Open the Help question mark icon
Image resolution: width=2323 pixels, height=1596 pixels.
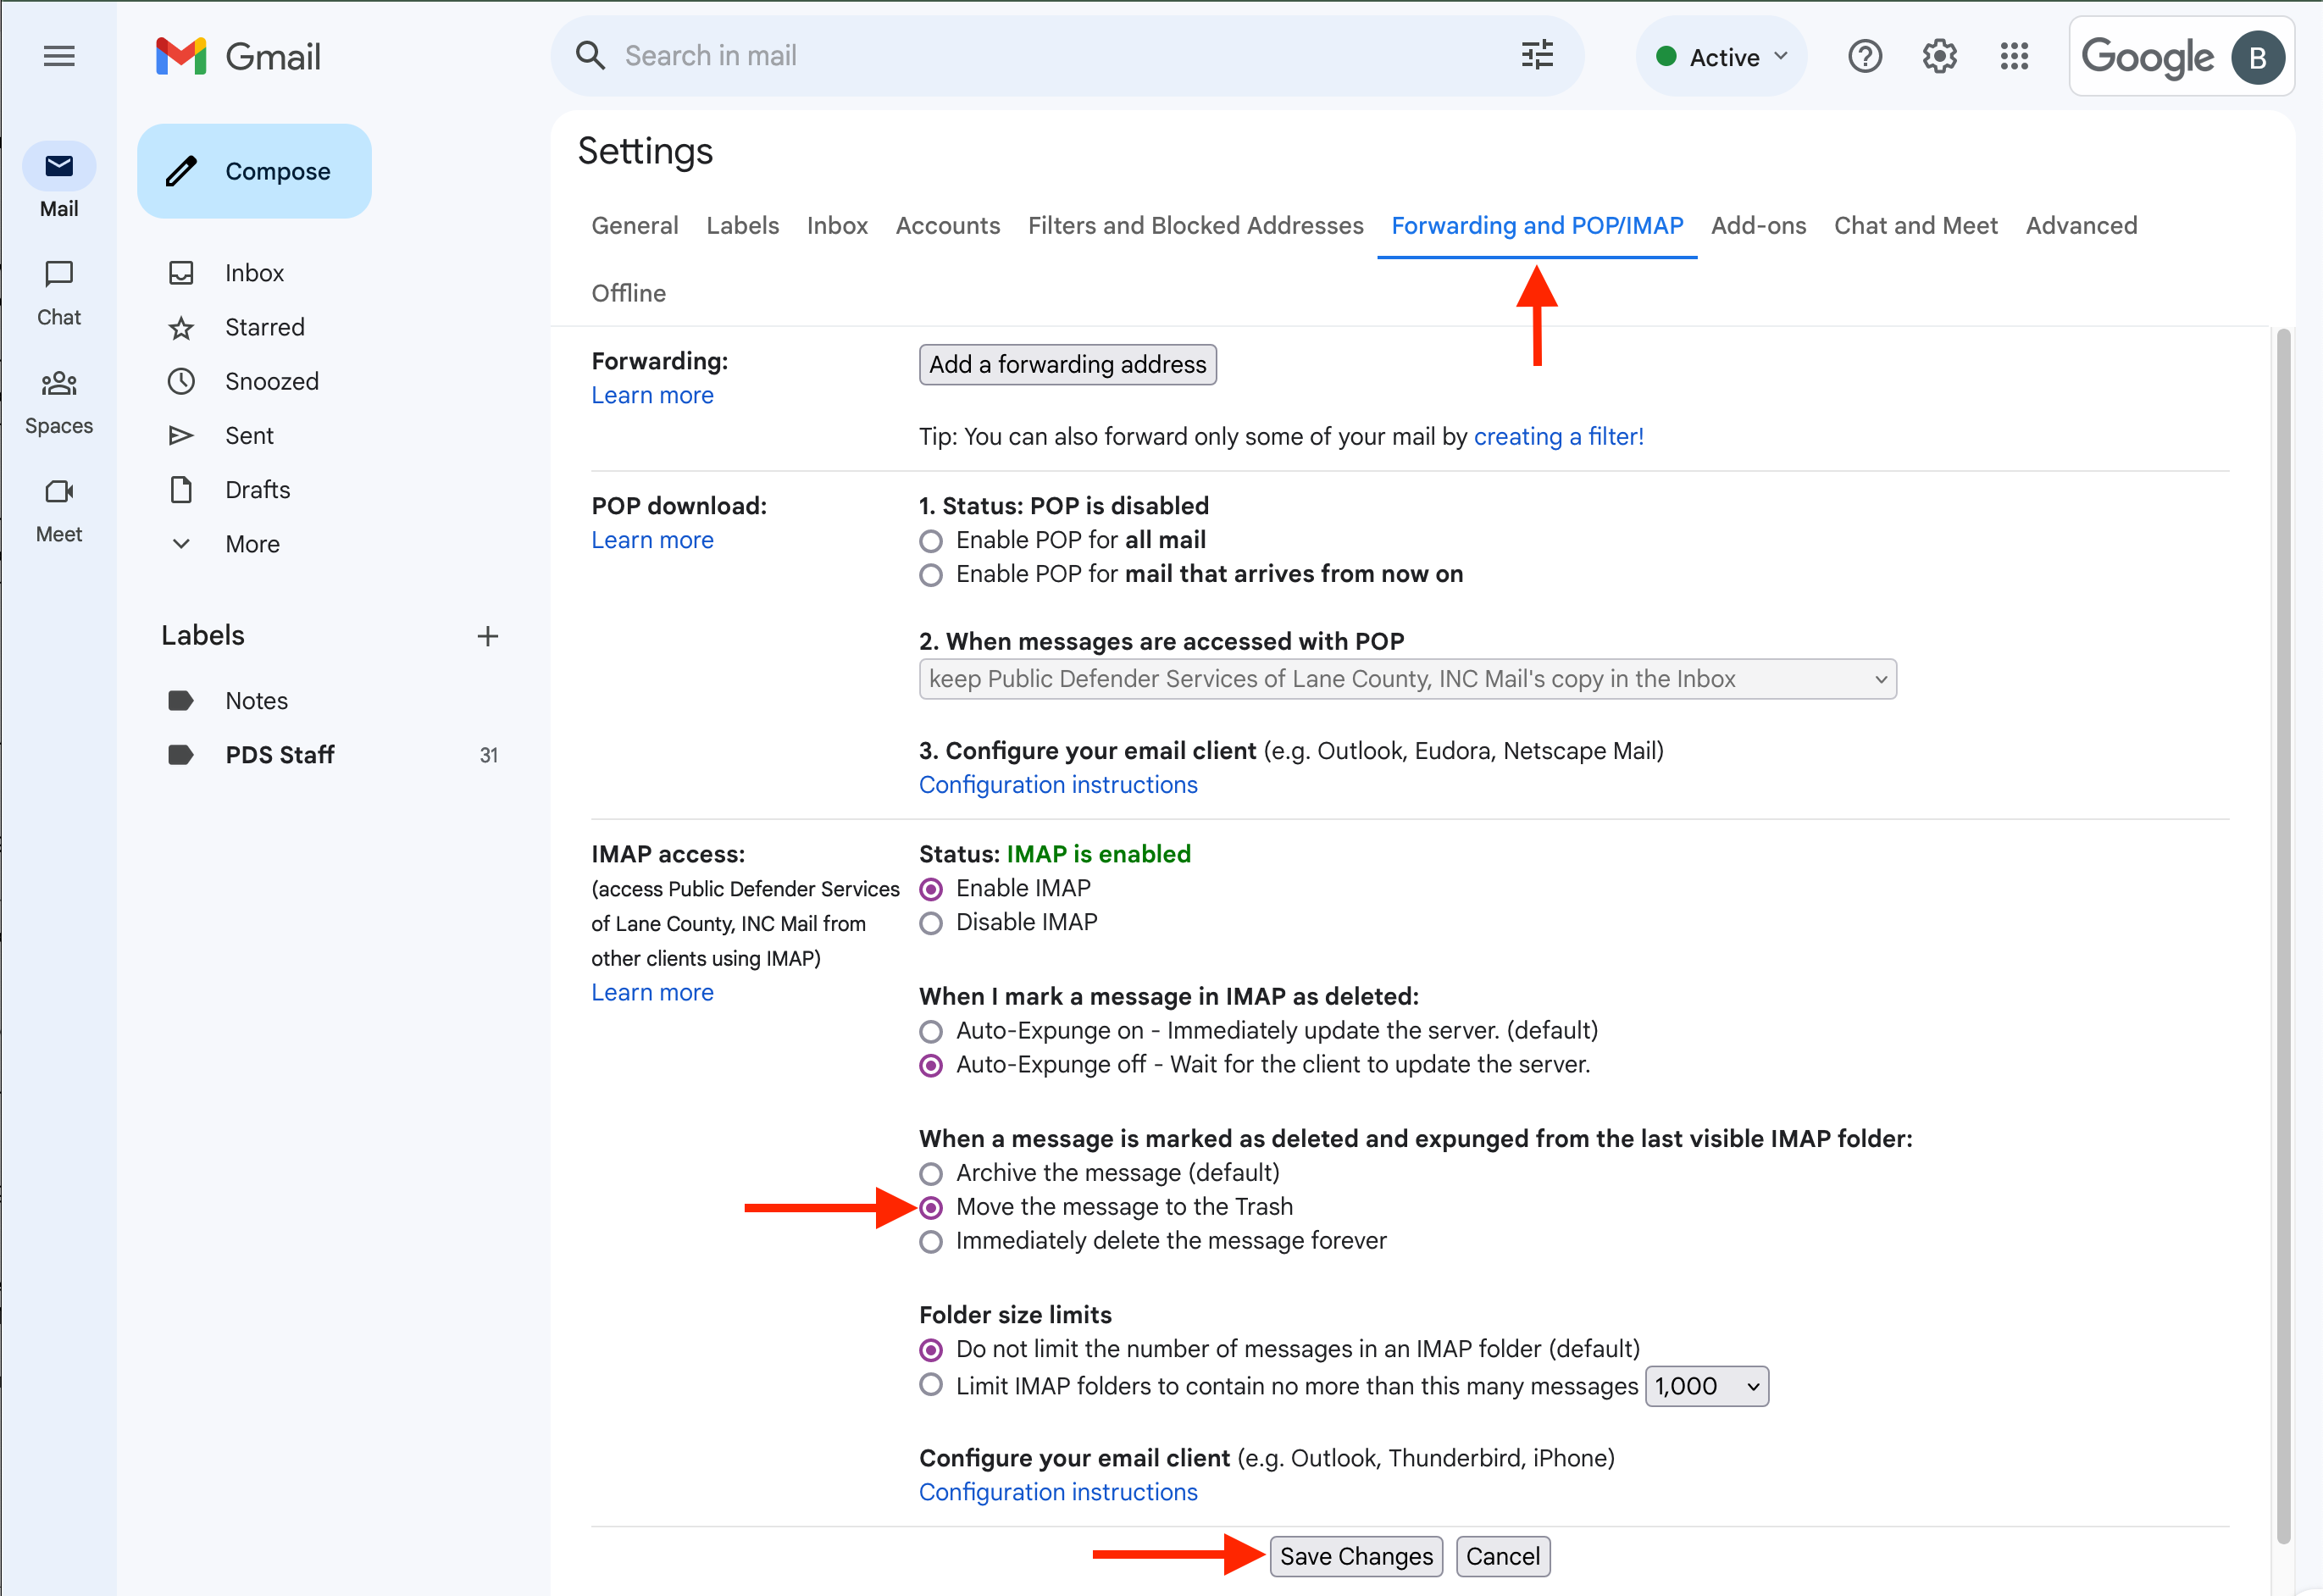(1864, 56)
